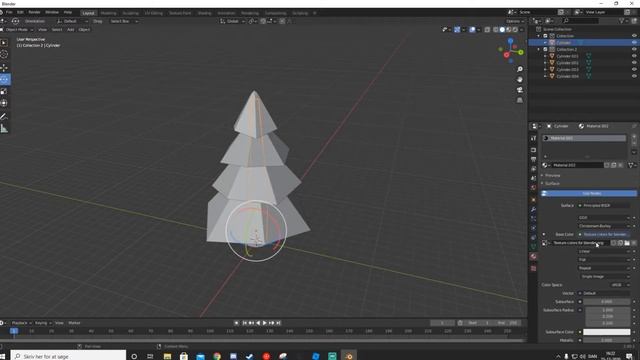Image resolution: width=640 pixels, height=360 pixels.
Task: Open Texture properties tab icon
Action: click(533, 269)
